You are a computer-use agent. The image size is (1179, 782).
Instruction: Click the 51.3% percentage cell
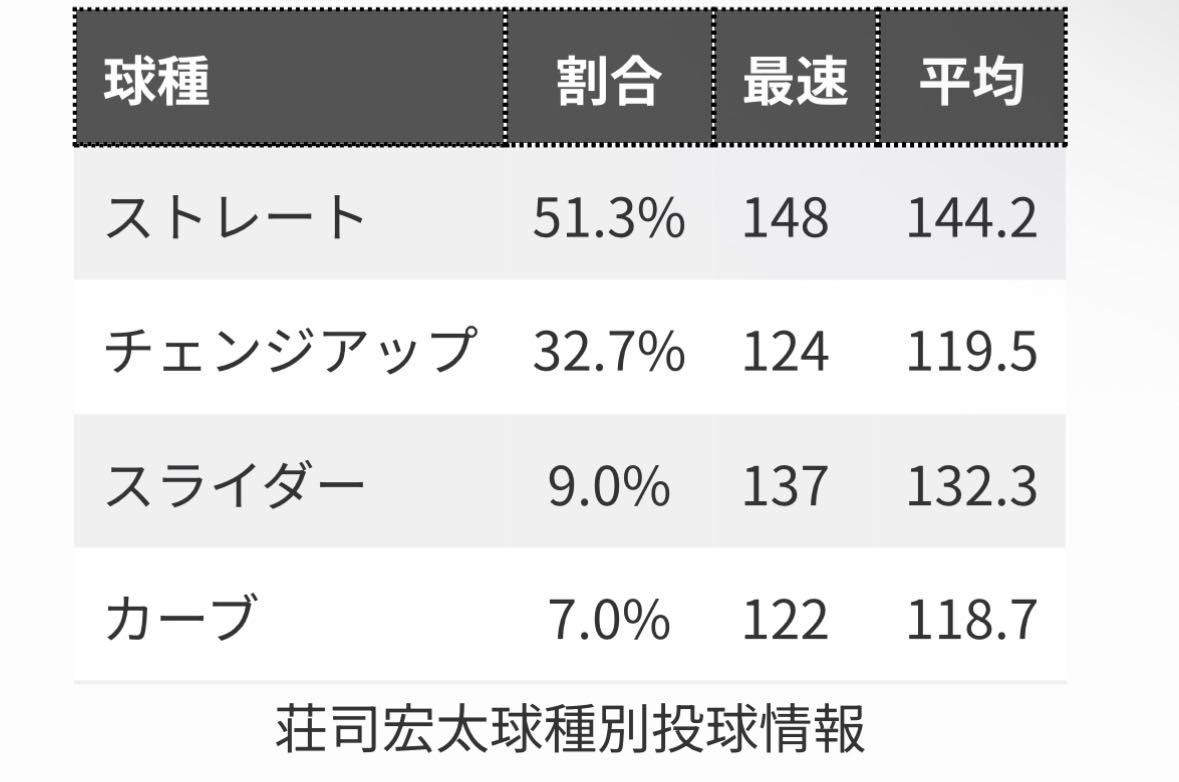[608, 217]
